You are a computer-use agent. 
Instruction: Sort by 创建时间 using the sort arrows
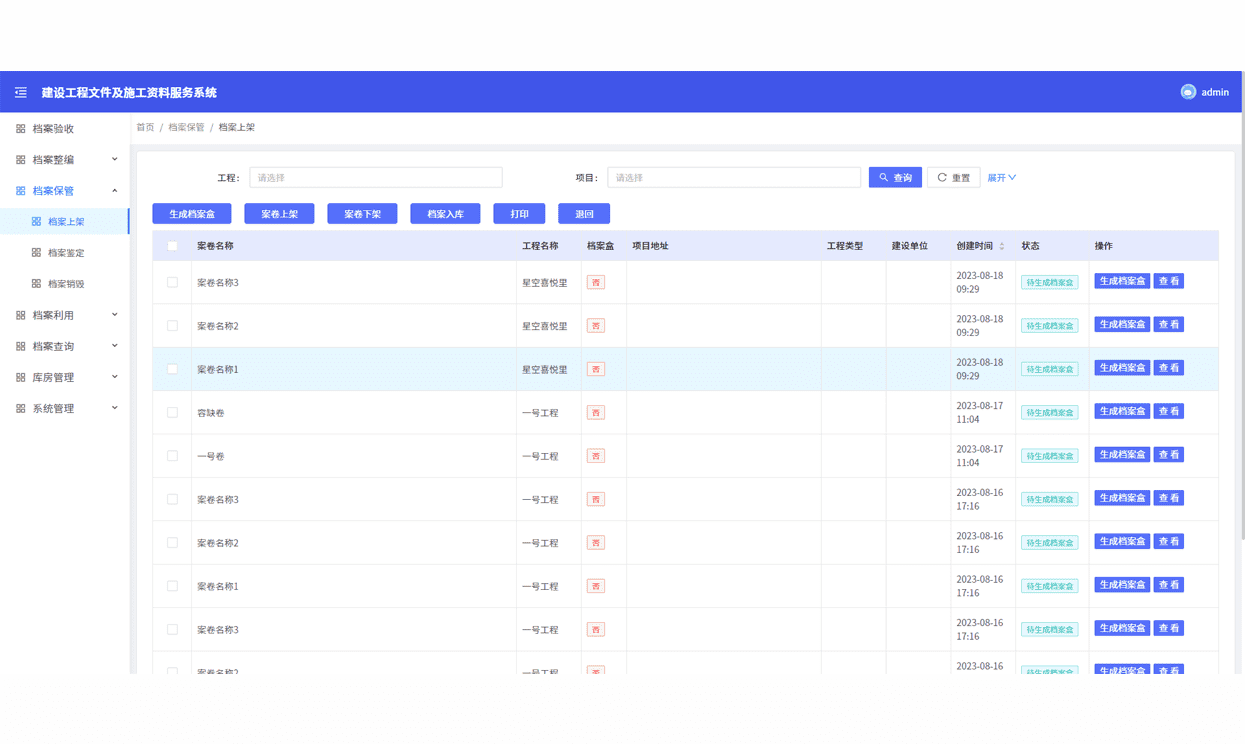coord(1002,246)
